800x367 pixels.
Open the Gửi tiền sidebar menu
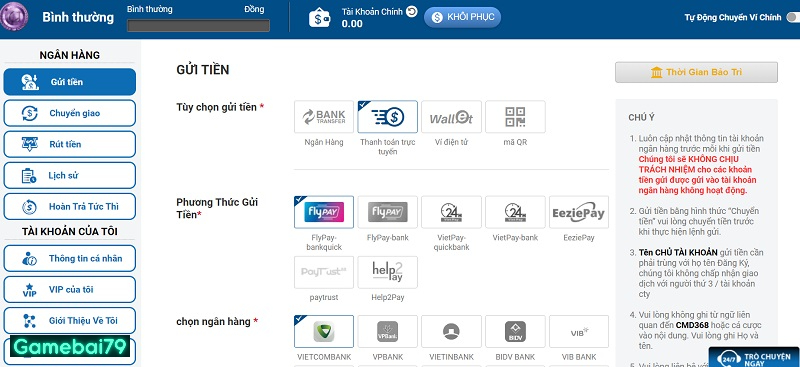[69, 82]
